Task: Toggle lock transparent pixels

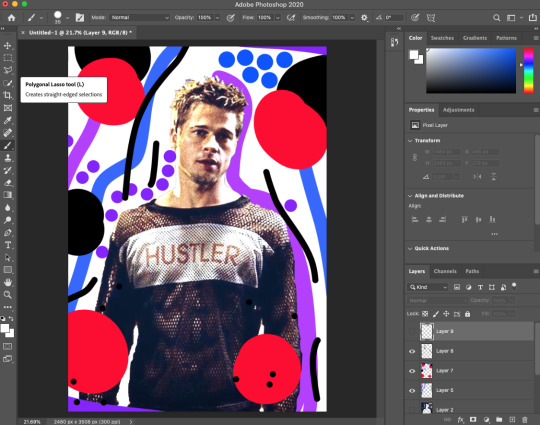Action: tap(425, 314)
